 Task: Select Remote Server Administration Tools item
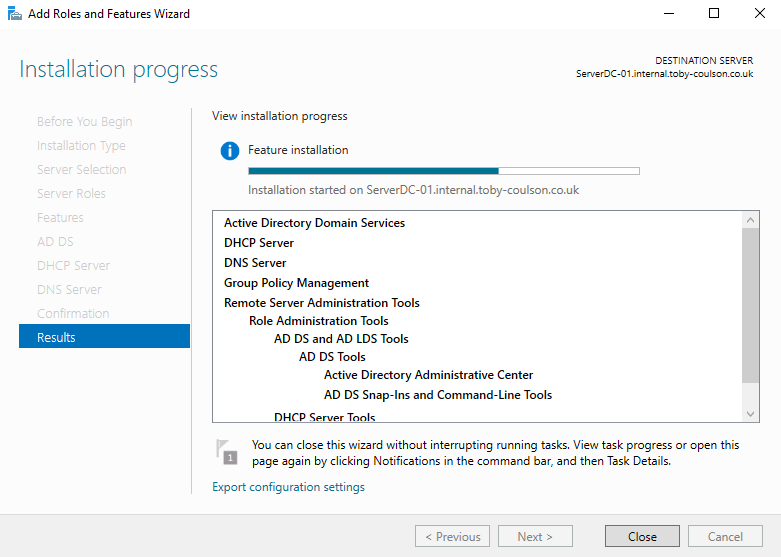[321, 303]
